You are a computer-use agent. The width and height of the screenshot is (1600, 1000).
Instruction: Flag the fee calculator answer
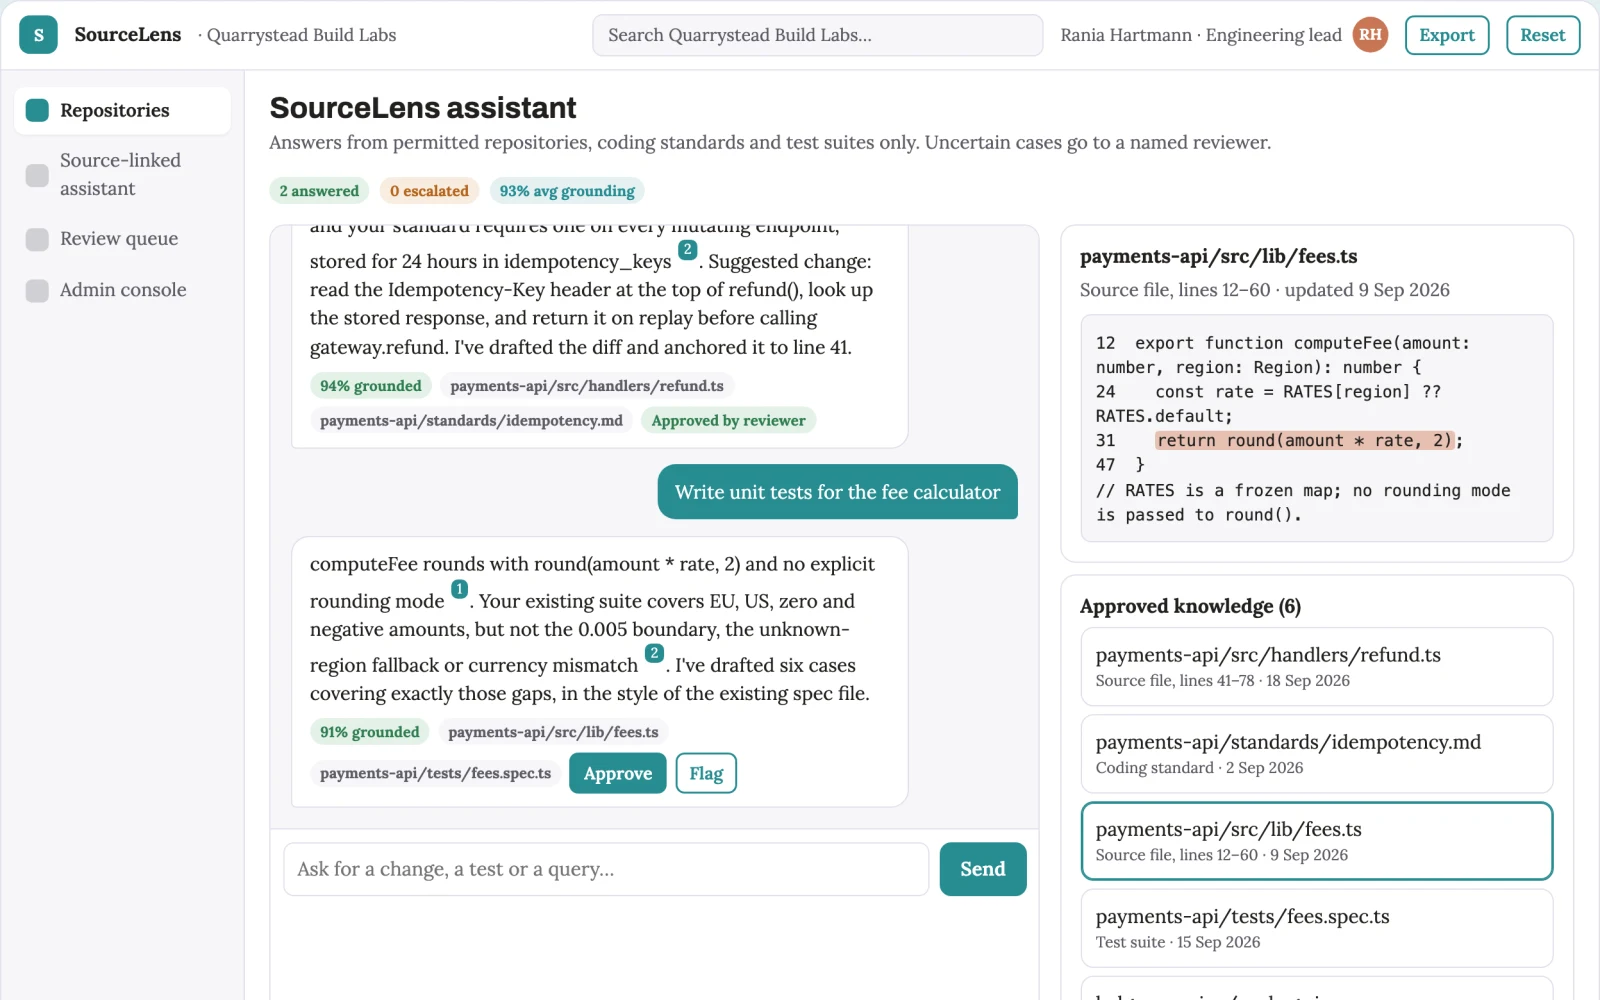706,773
